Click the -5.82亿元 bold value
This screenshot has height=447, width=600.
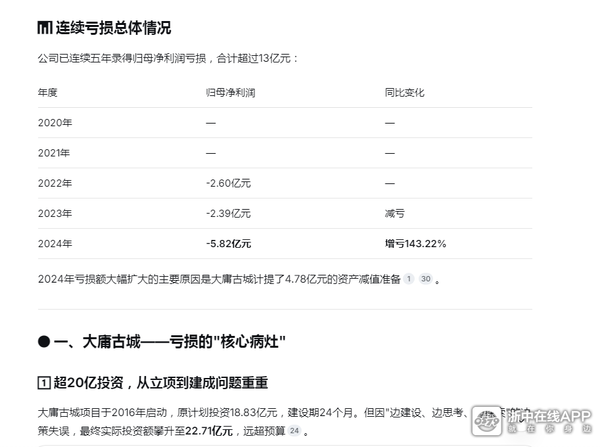(228, 243)
